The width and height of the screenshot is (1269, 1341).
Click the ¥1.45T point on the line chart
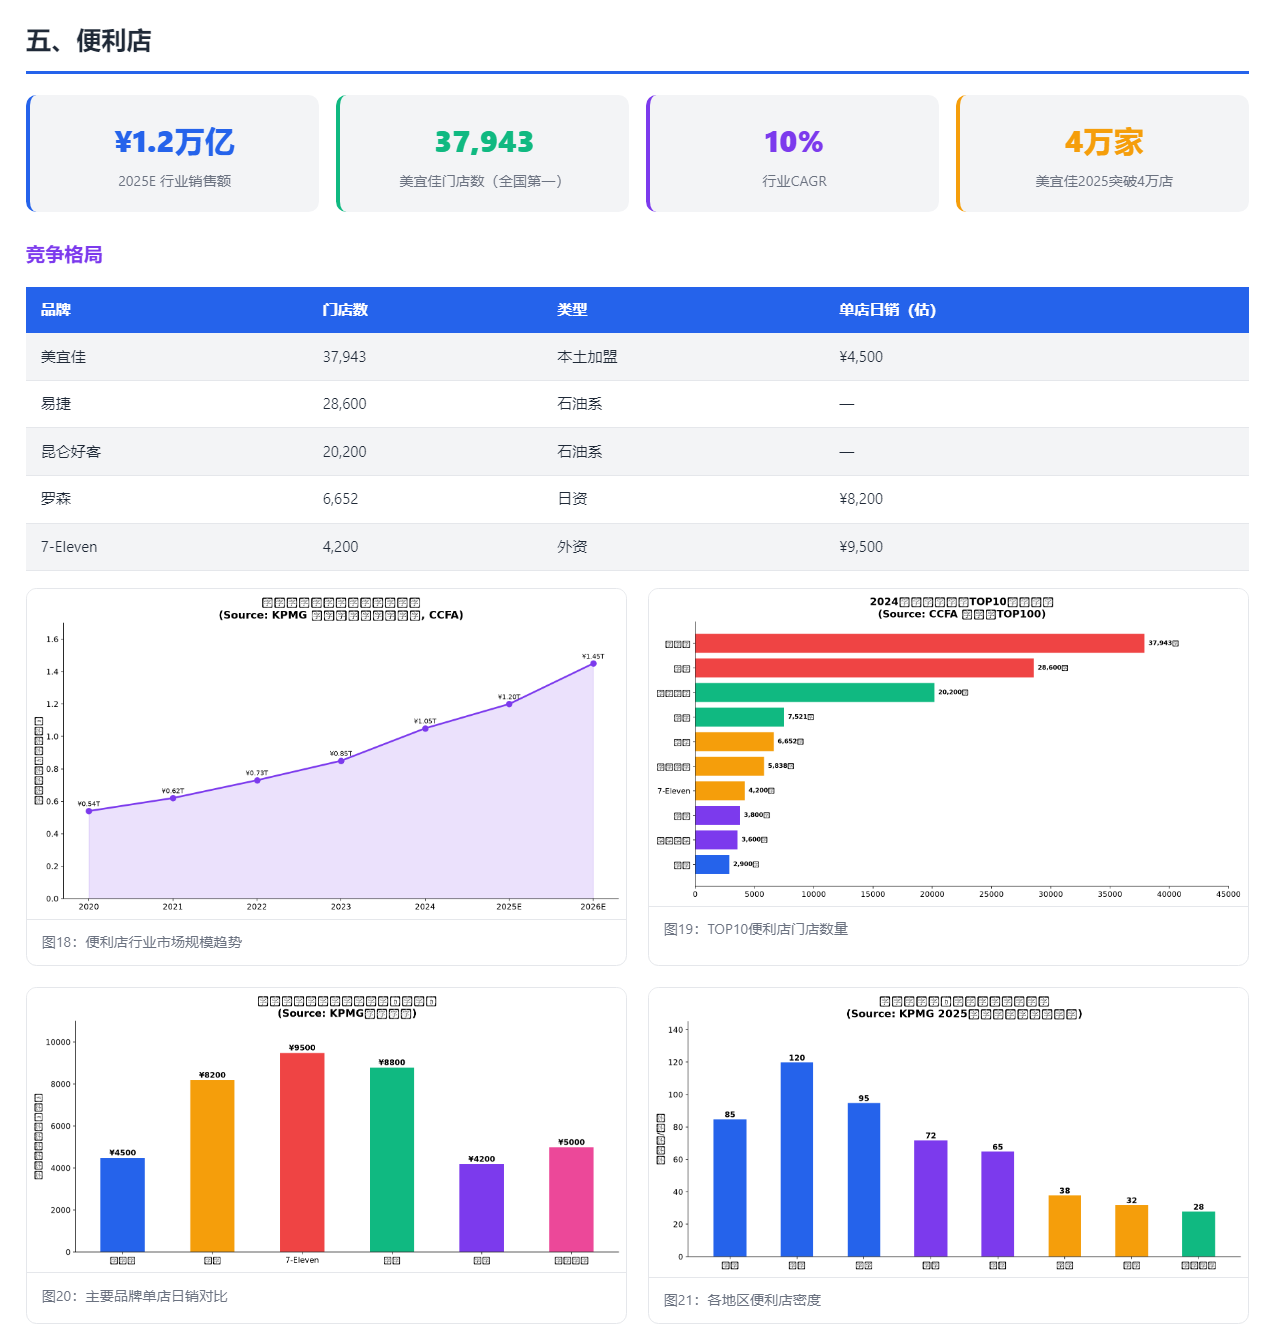click(x=593, y=664)
